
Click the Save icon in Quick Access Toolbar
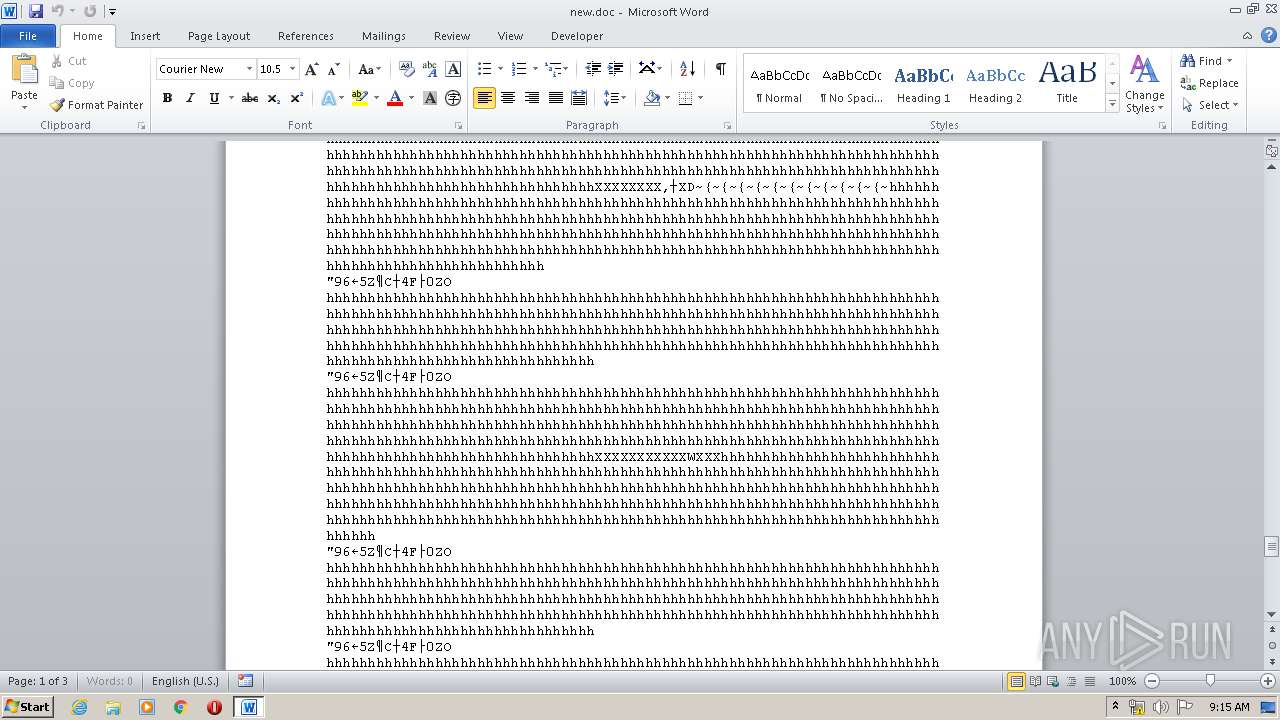pos(36,11)
